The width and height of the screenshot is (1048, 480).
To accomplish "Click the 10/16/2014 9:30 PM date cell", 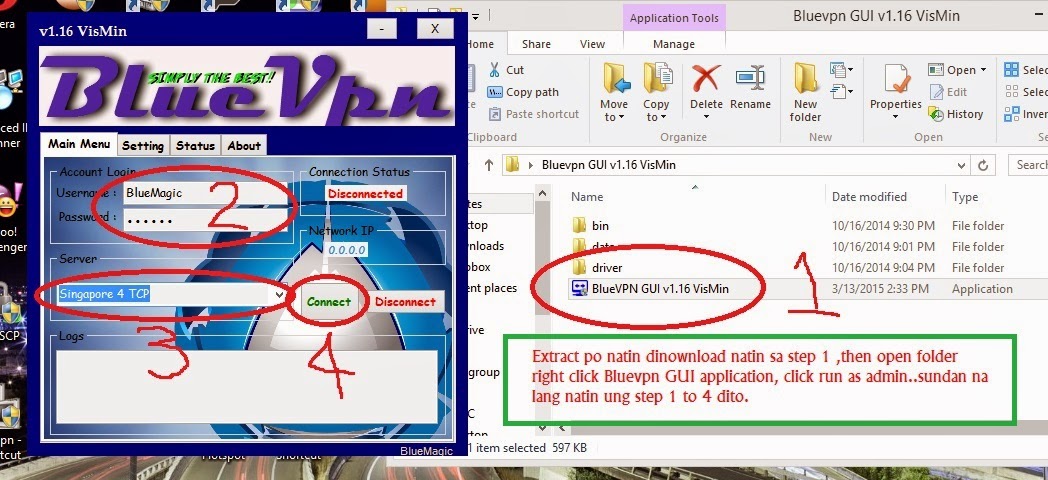I will 883,226.
